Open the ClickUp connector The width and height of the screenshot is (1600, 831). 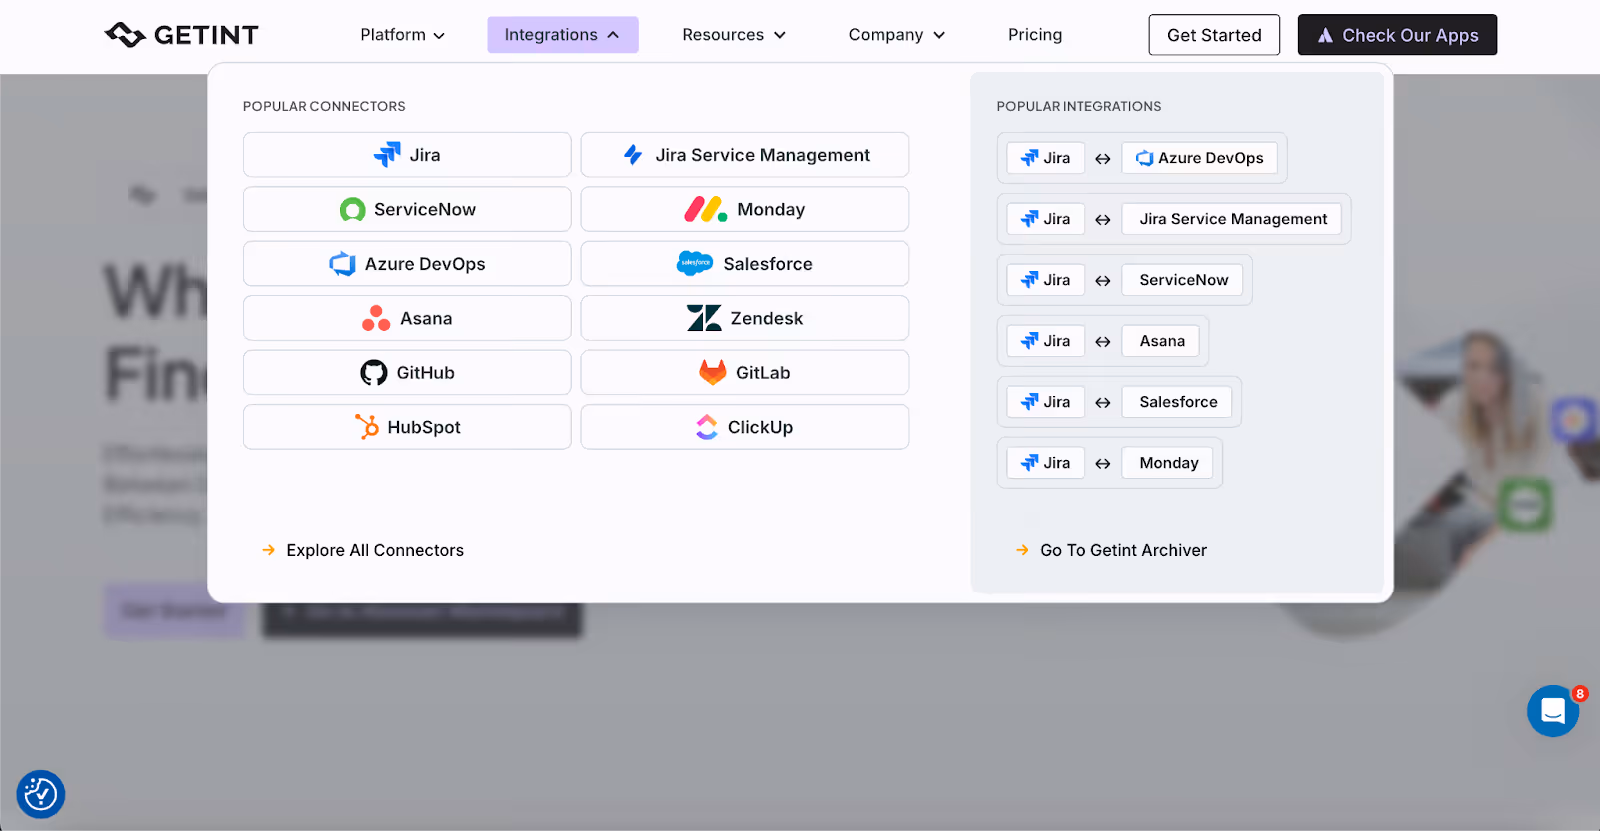tap(745, 427)
